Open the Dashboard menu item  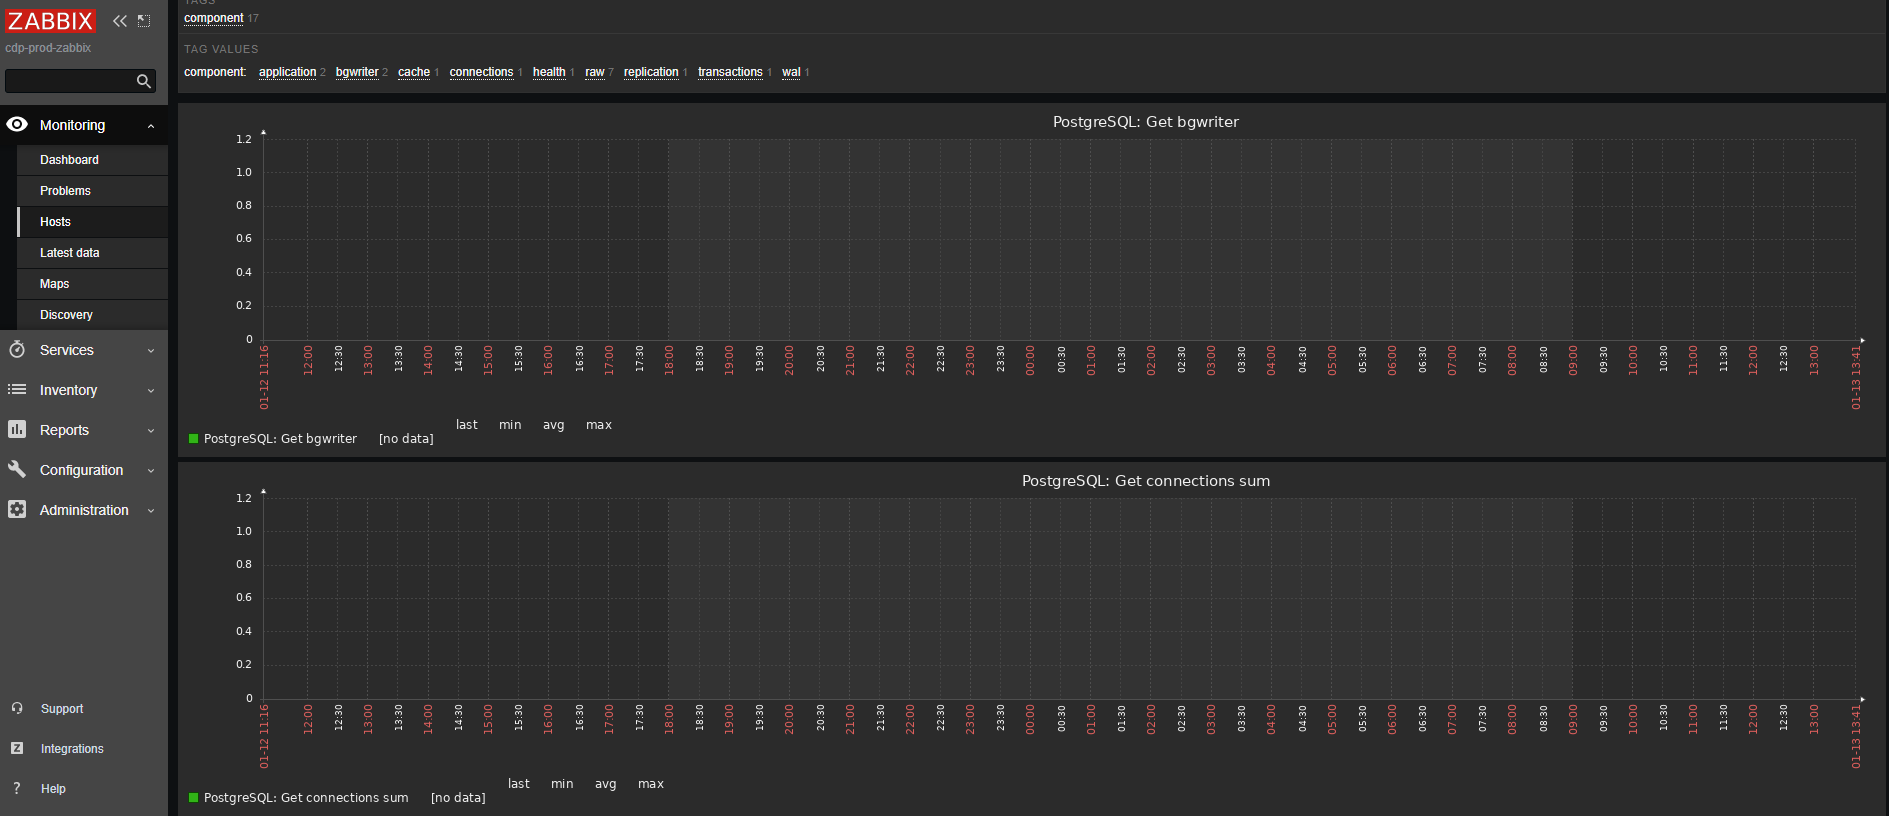[x=69, y=160]
